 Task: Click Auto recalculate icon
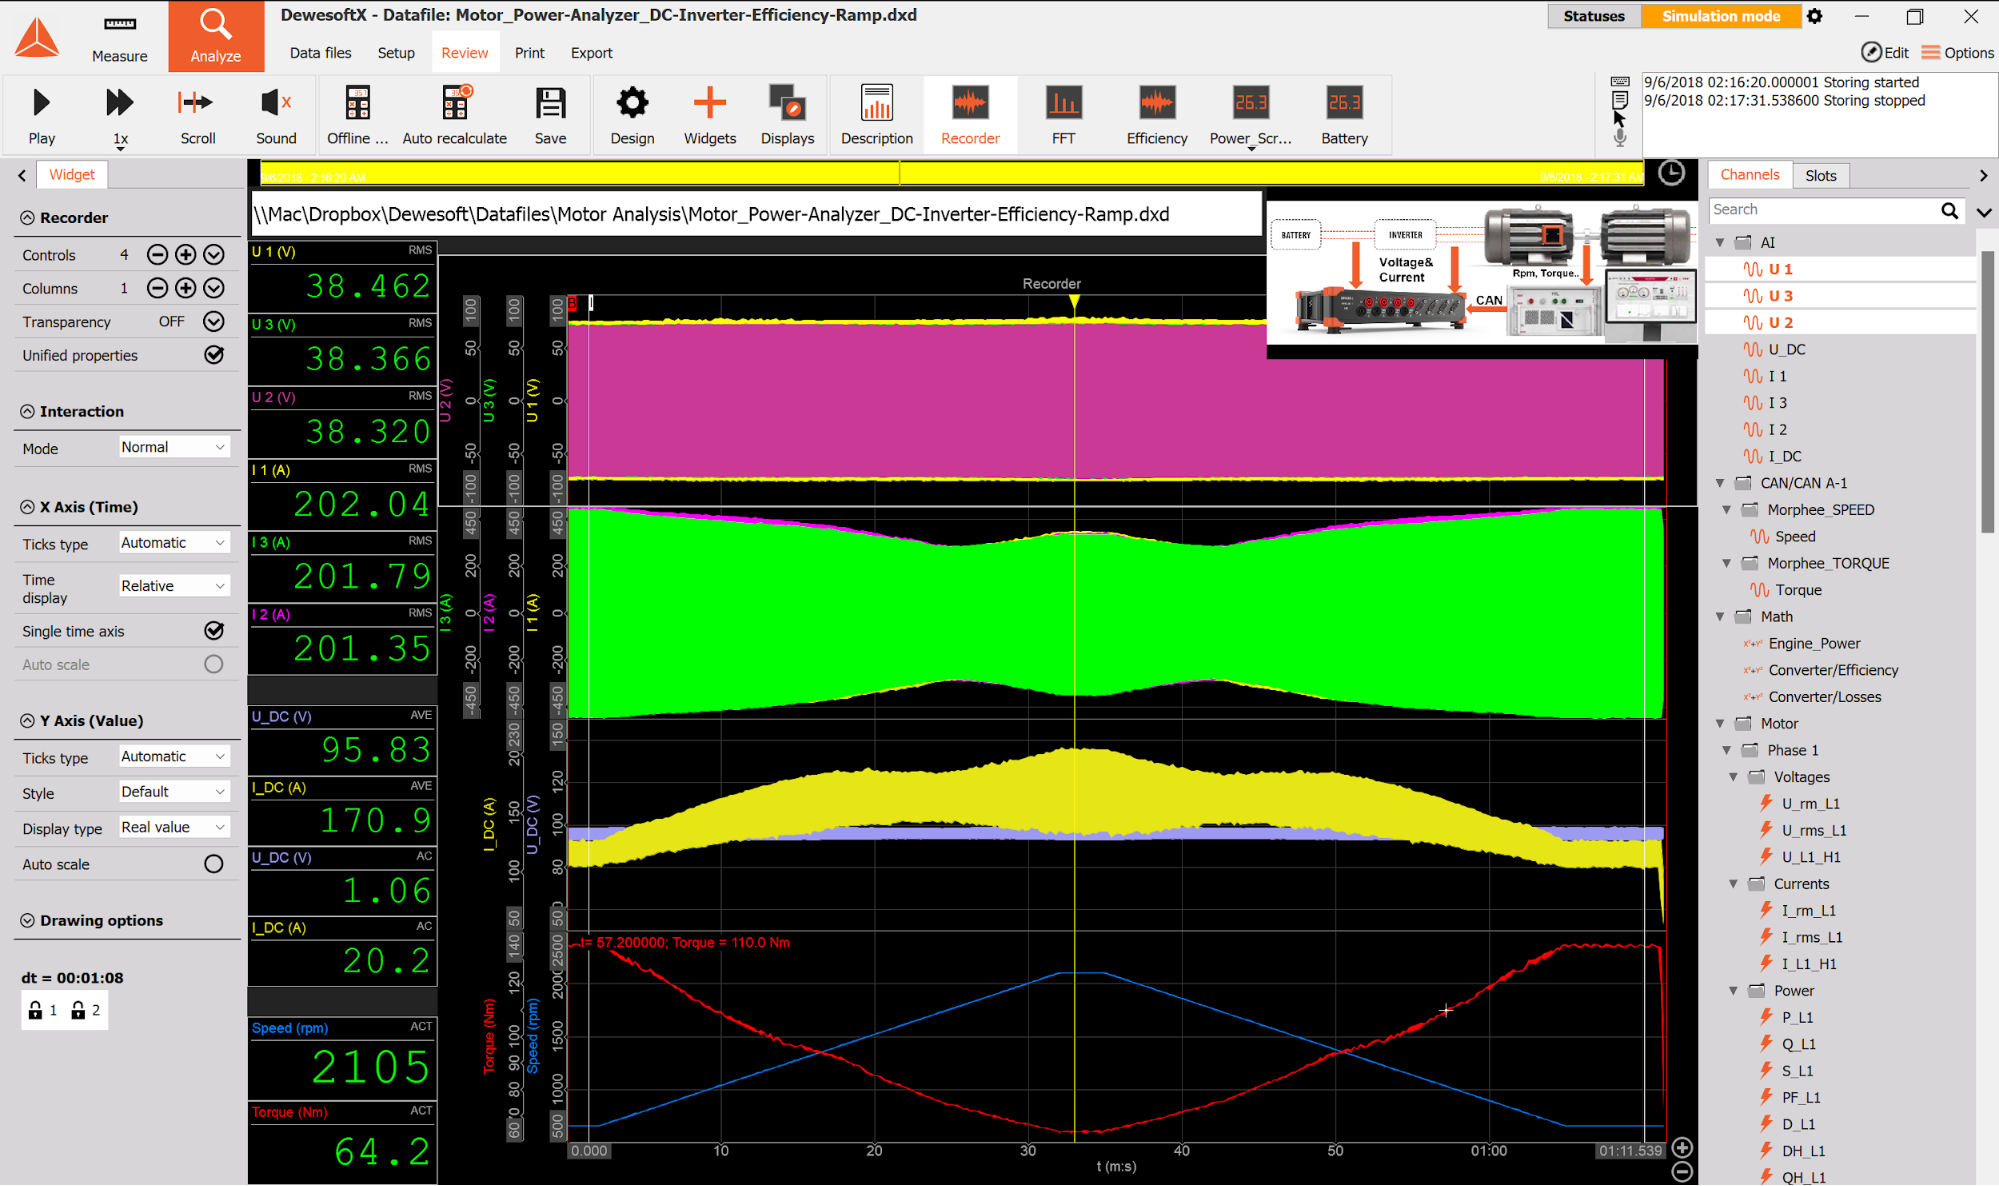point(455,103)
